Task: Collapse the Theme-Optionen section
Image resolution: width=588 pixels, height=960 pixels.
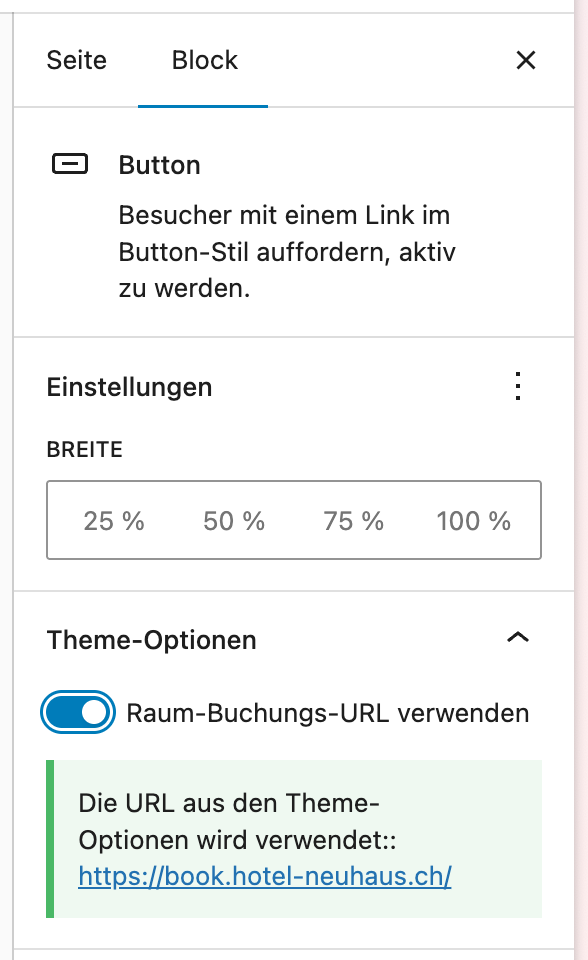Action: (x=518, y=638)
